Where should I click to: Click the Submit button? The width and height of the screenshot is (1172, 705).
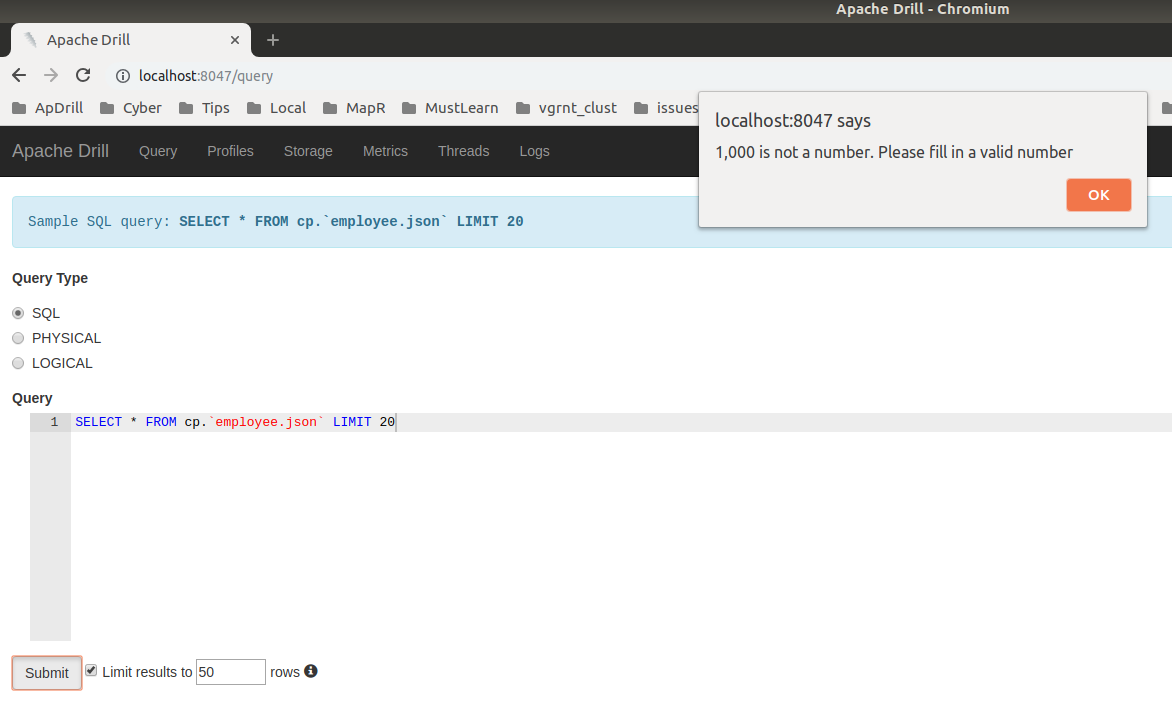pyautogui.click(x=46, y=673)
